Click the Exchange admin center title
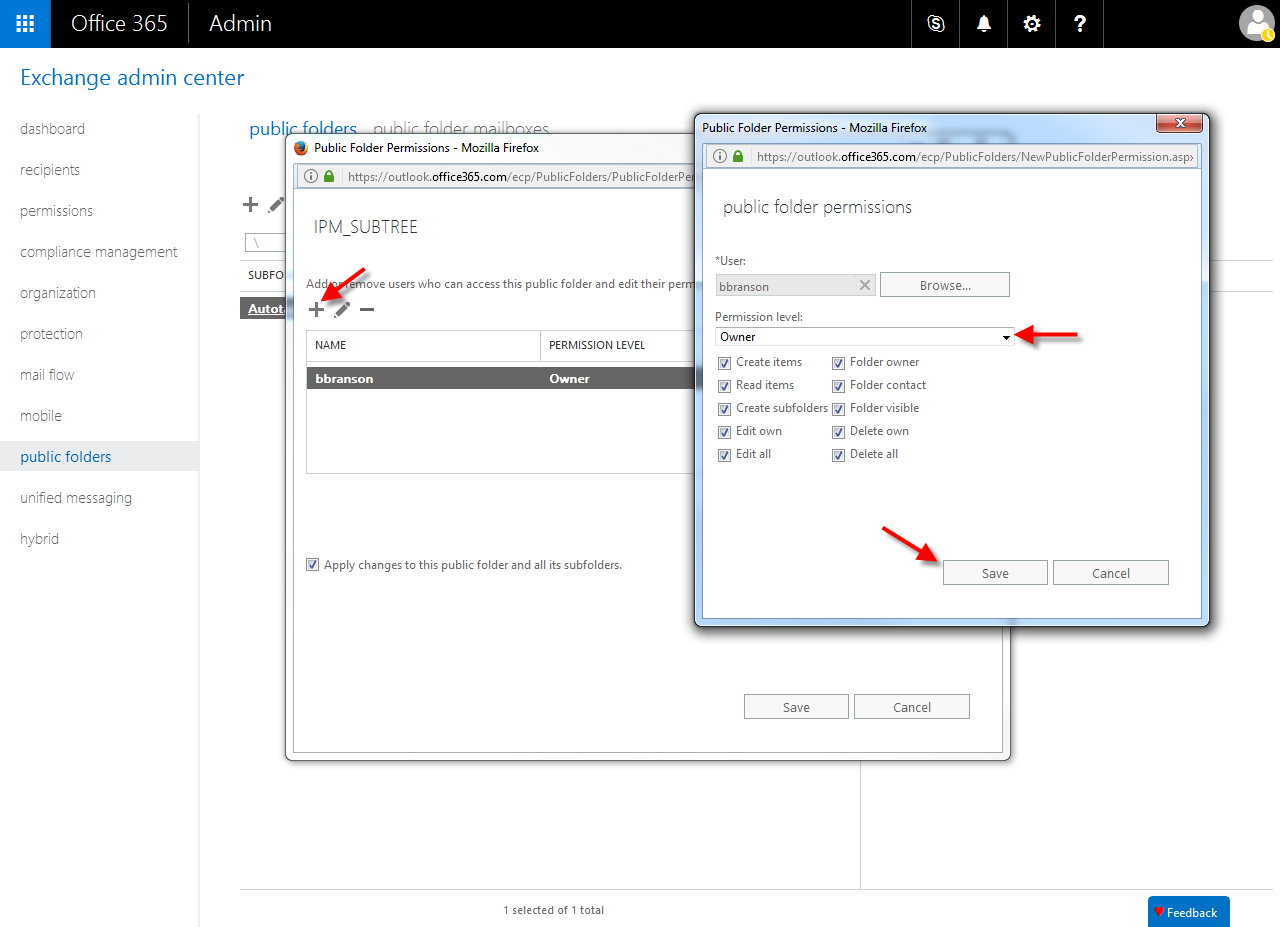 [132, 77]
